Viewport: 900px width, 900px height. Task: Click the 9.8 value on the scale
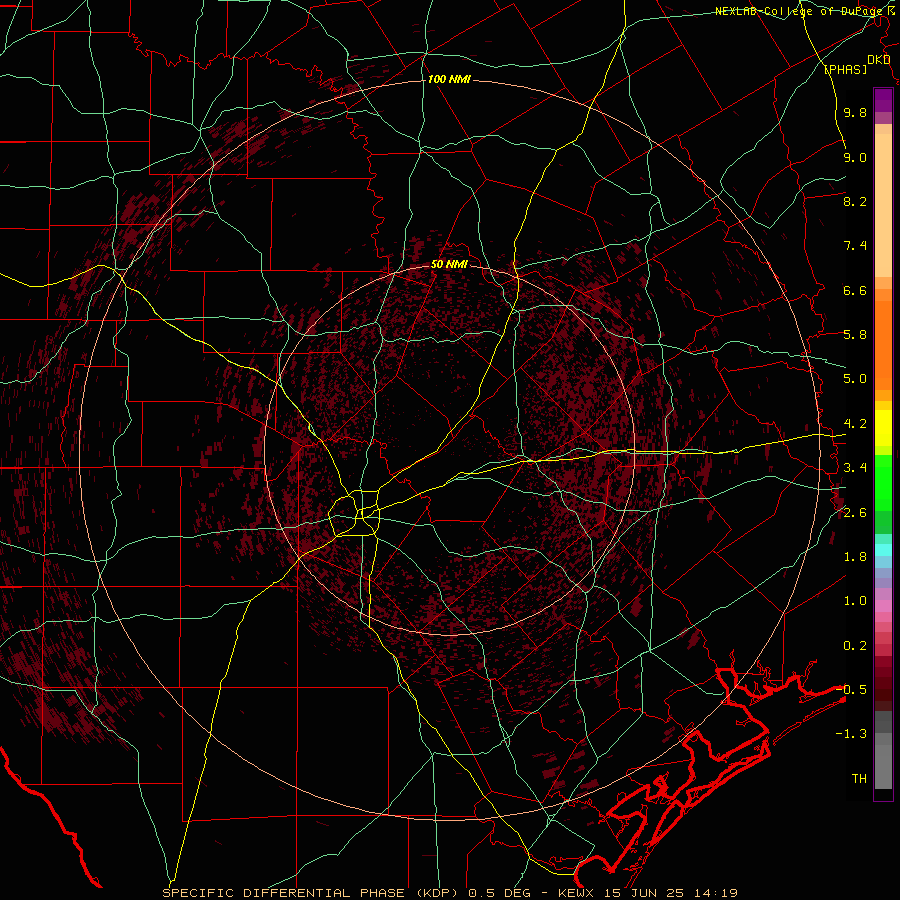pyautogui.click(x=855, y=112)
